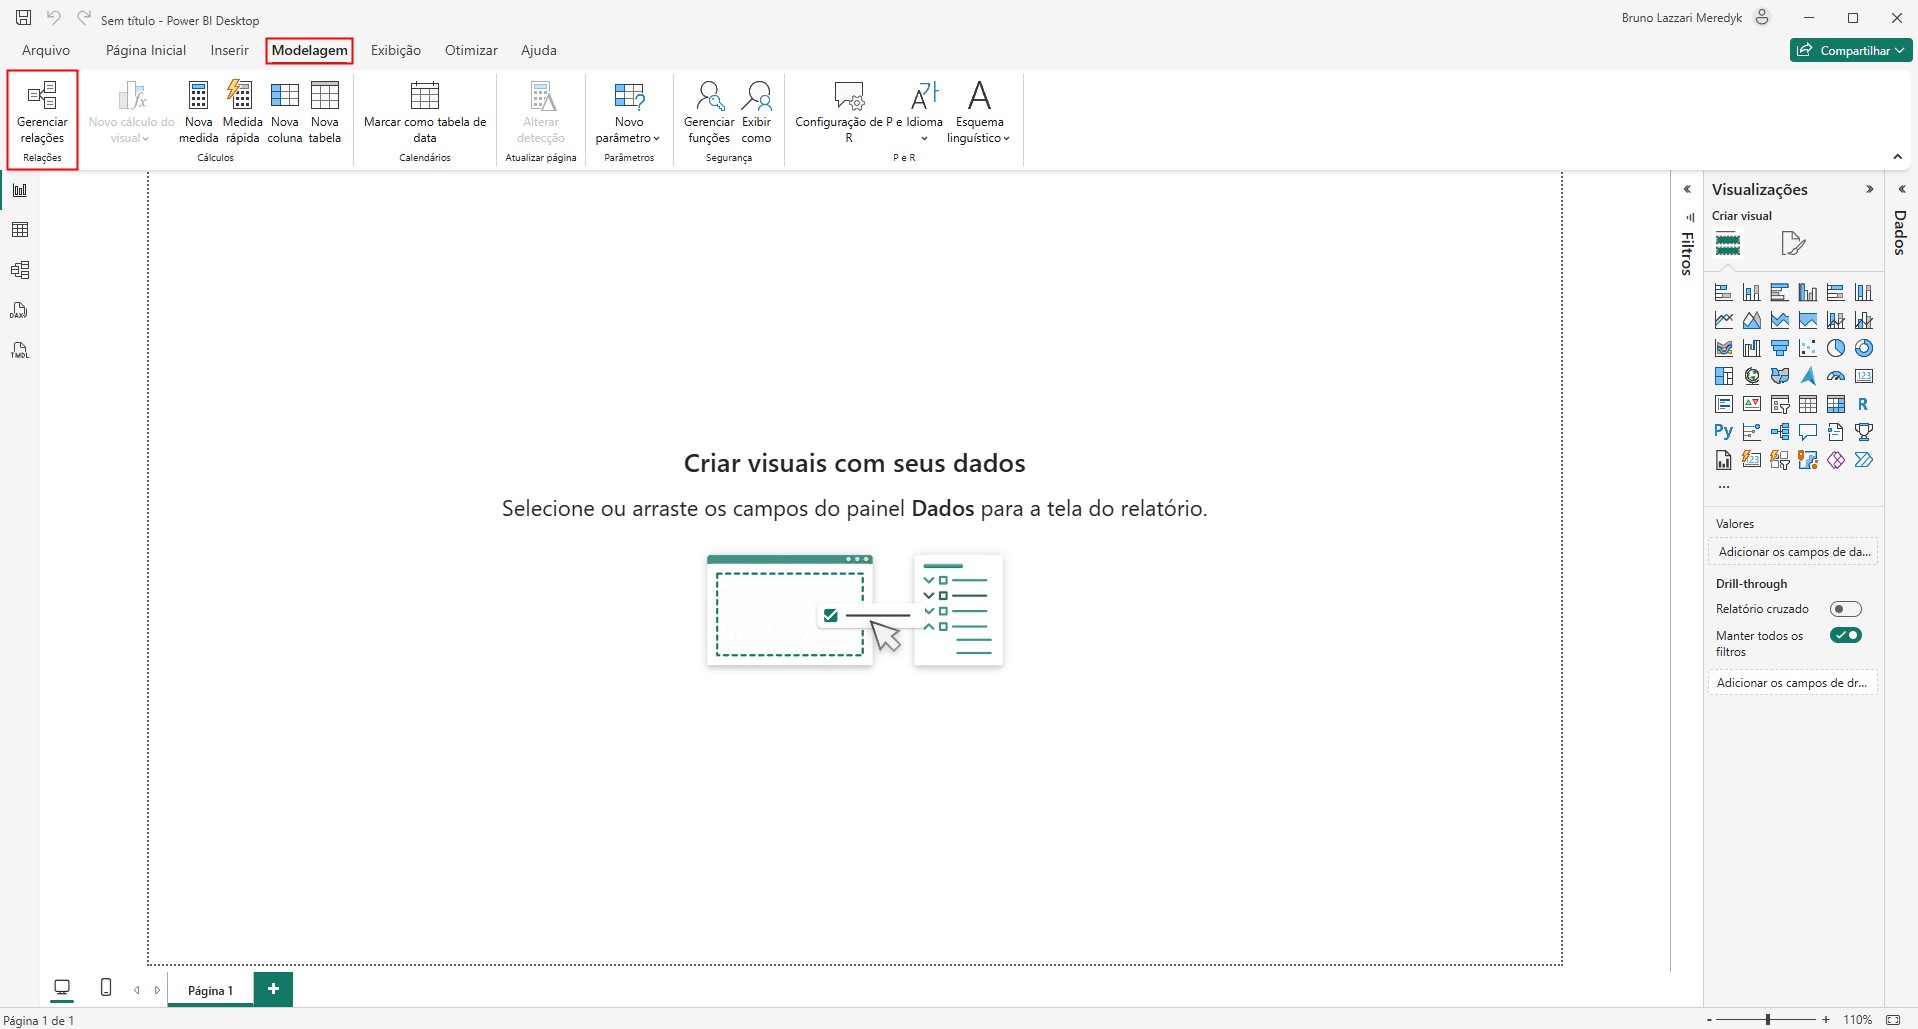Adjust the zoom slider in status bar
Image resolution: width=1918 pixels, height=1029 pixels.
coord(1768,1019)
